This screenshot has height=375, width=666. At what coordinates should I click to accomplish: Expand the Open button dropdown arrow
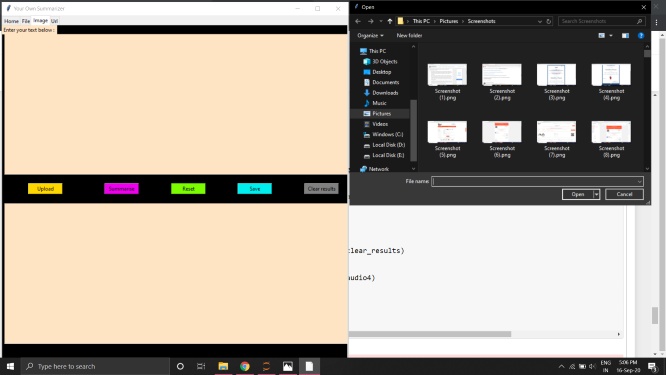(x=596, y=194)
